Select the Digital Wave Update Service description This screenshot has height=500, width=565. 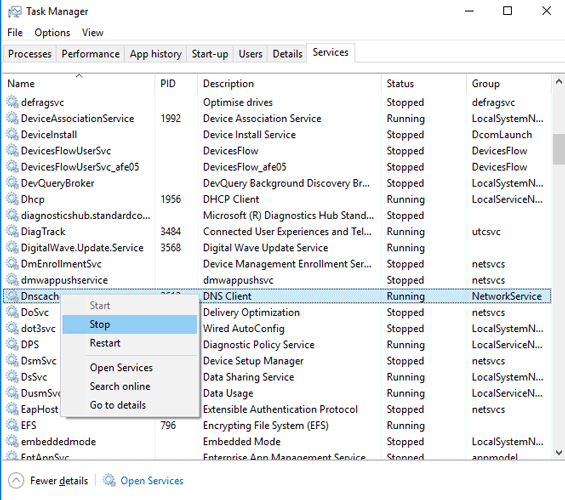[x=266, y=247]
